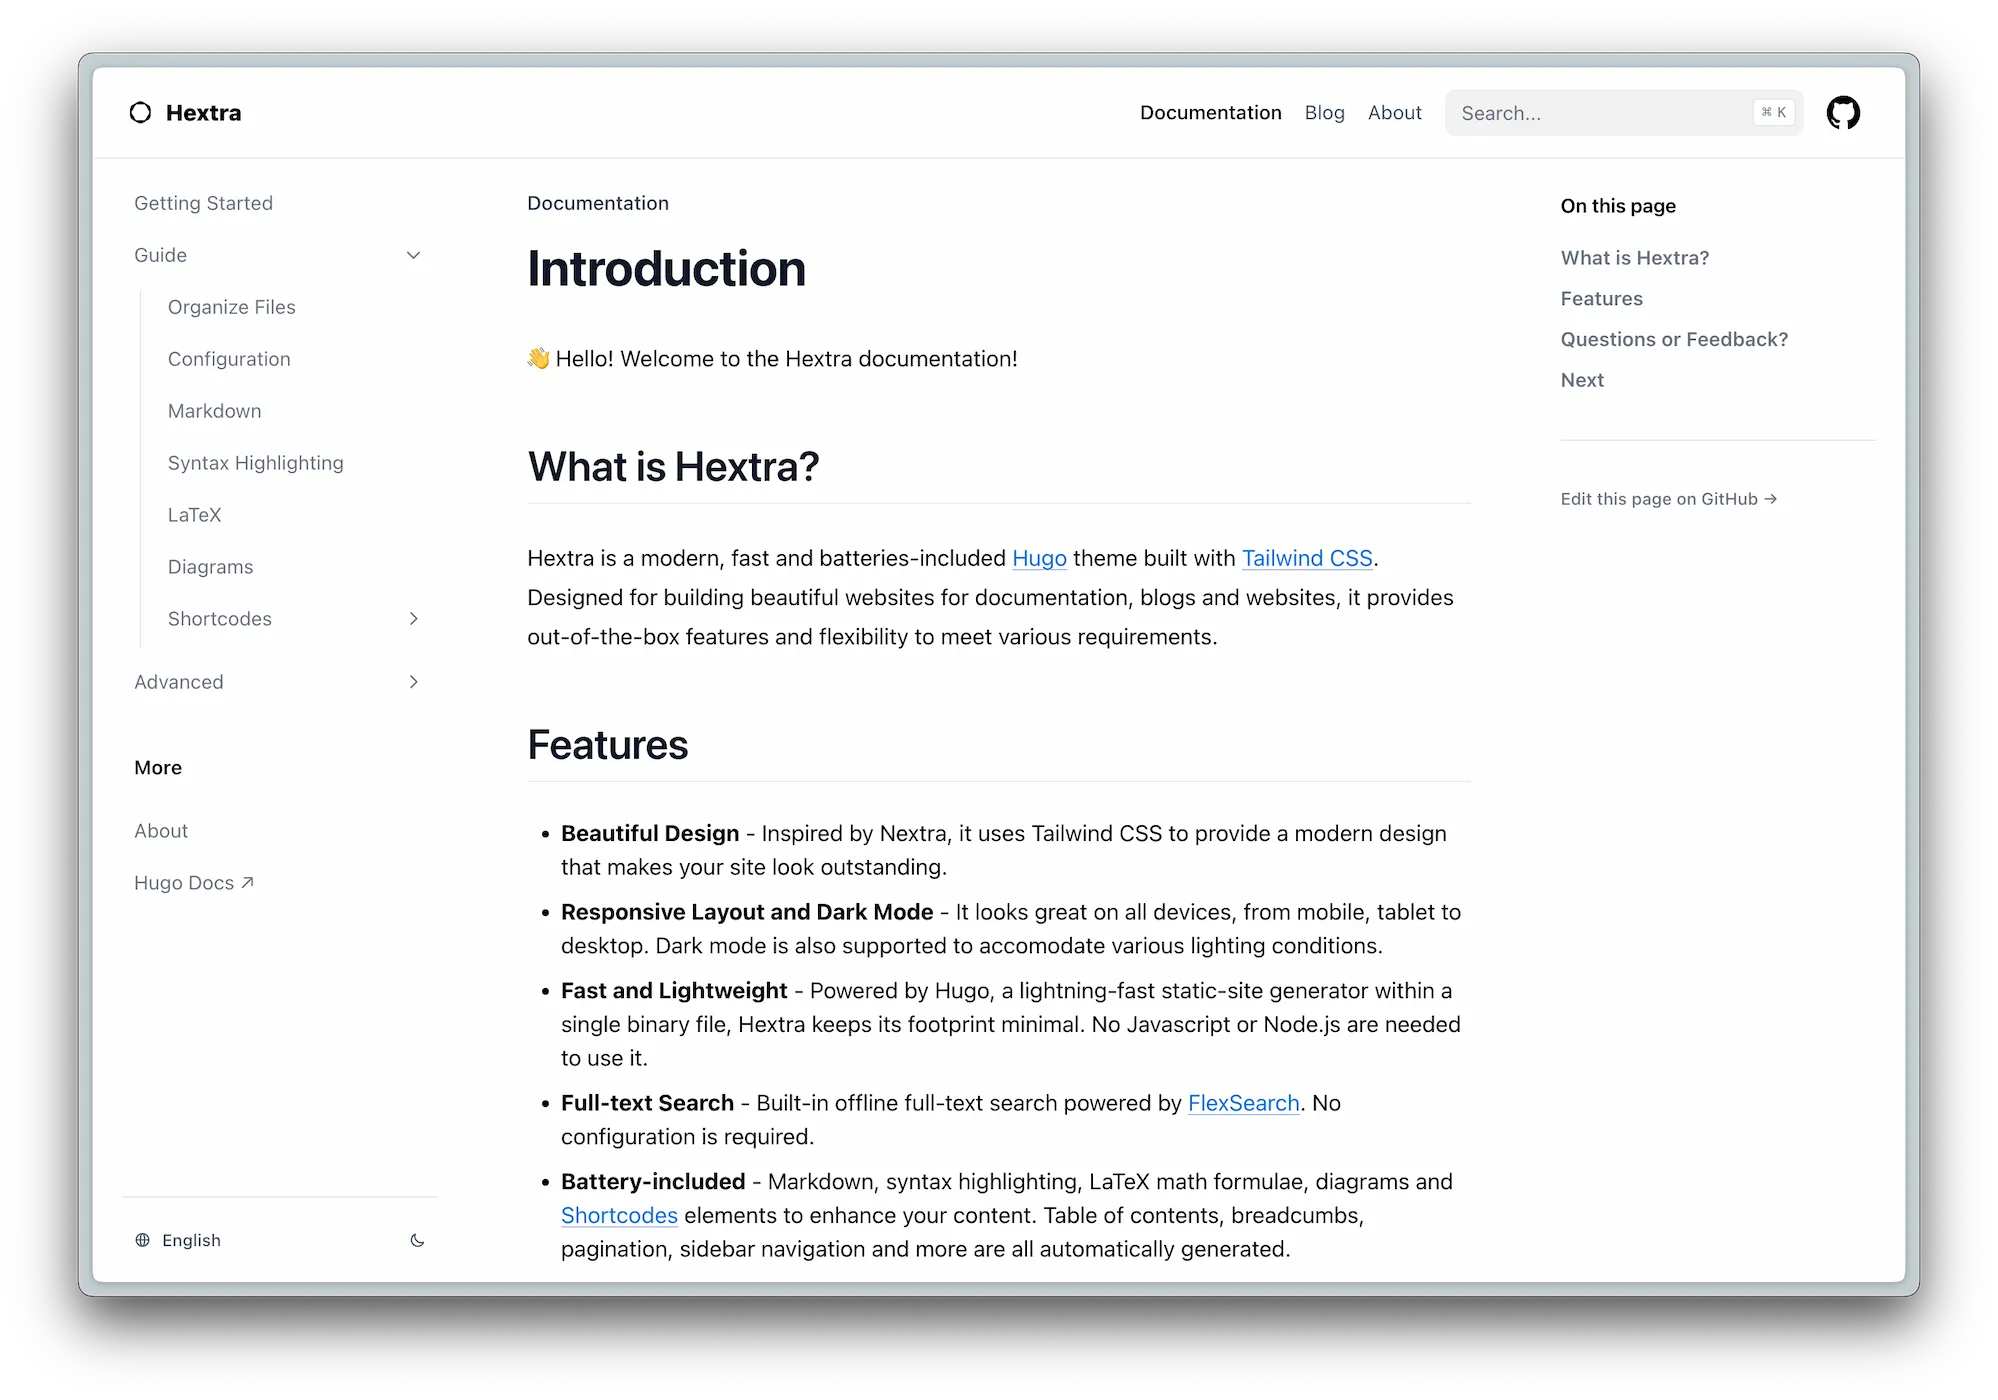Viewport: 1998px width, 1400px height.
Task: Click the arrow on Hugo Docs link
Action: 247,882
